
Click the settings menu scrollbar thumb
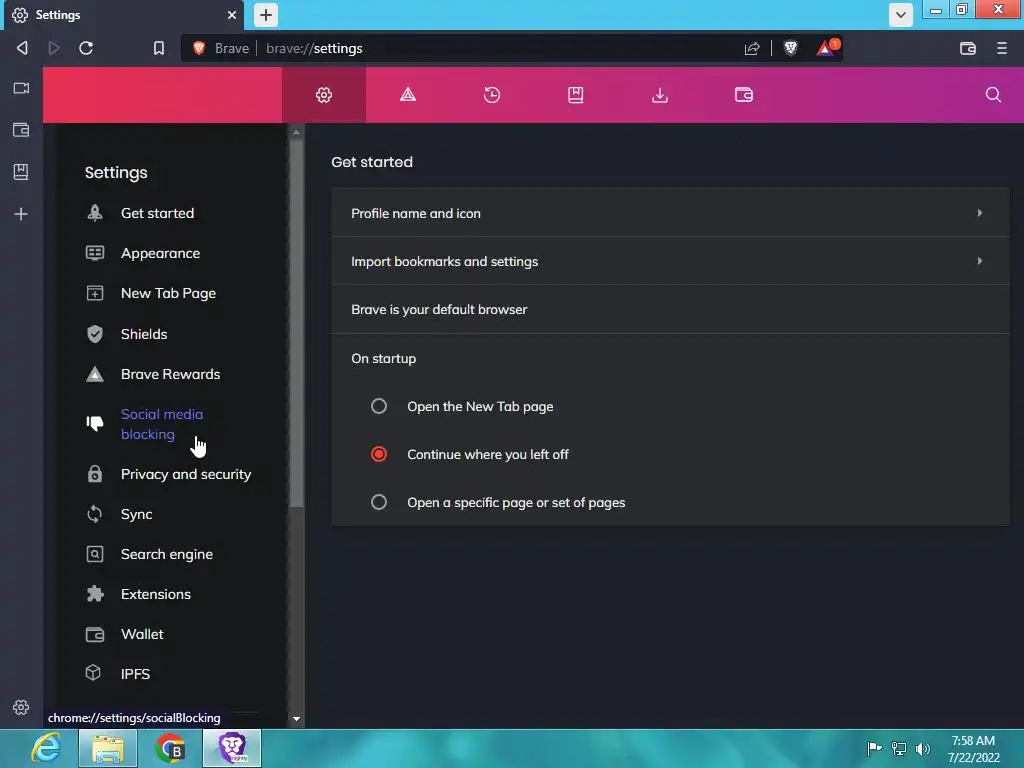[x=296, y=323]
